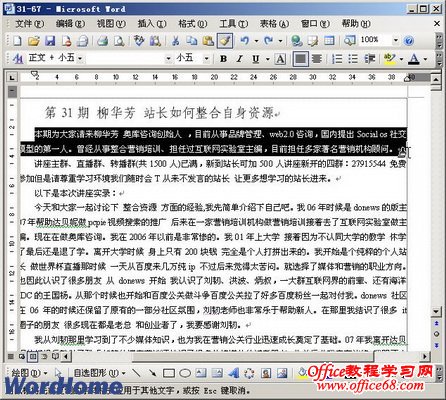Image resolution: width=446 pixels, height=400 pixels.
Task: Insert a hyperlink using the globe icon
Action: [x=296, y=41]
